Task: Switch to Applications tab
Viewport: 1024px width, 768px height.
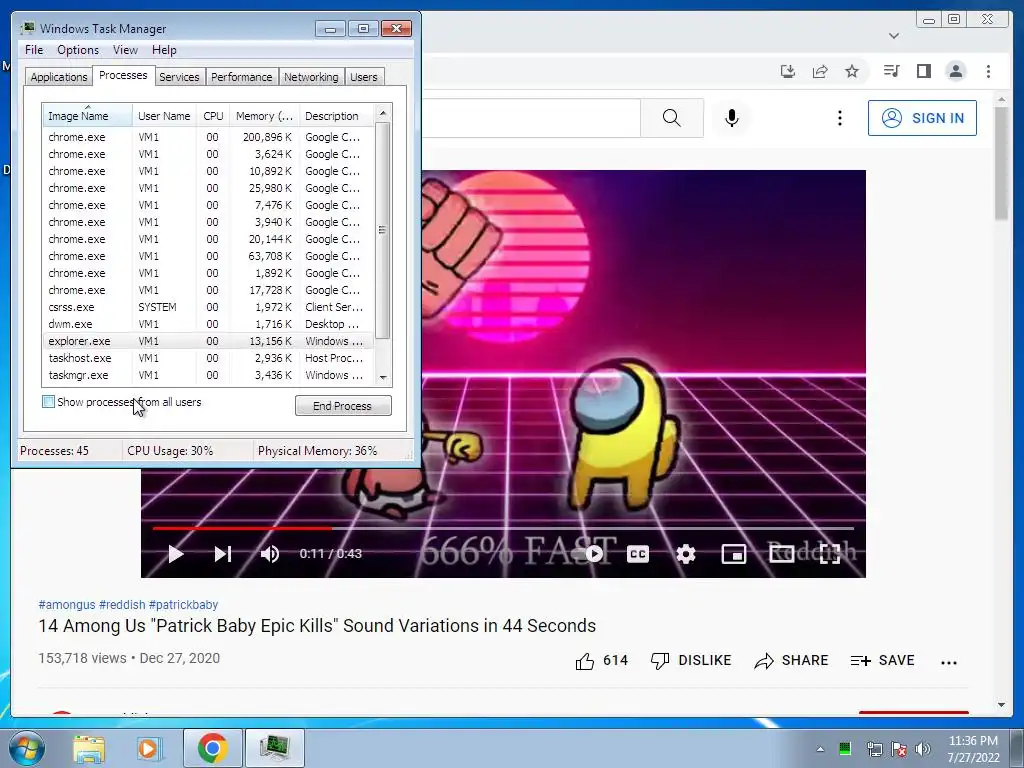Action: (x=59, y=77)
